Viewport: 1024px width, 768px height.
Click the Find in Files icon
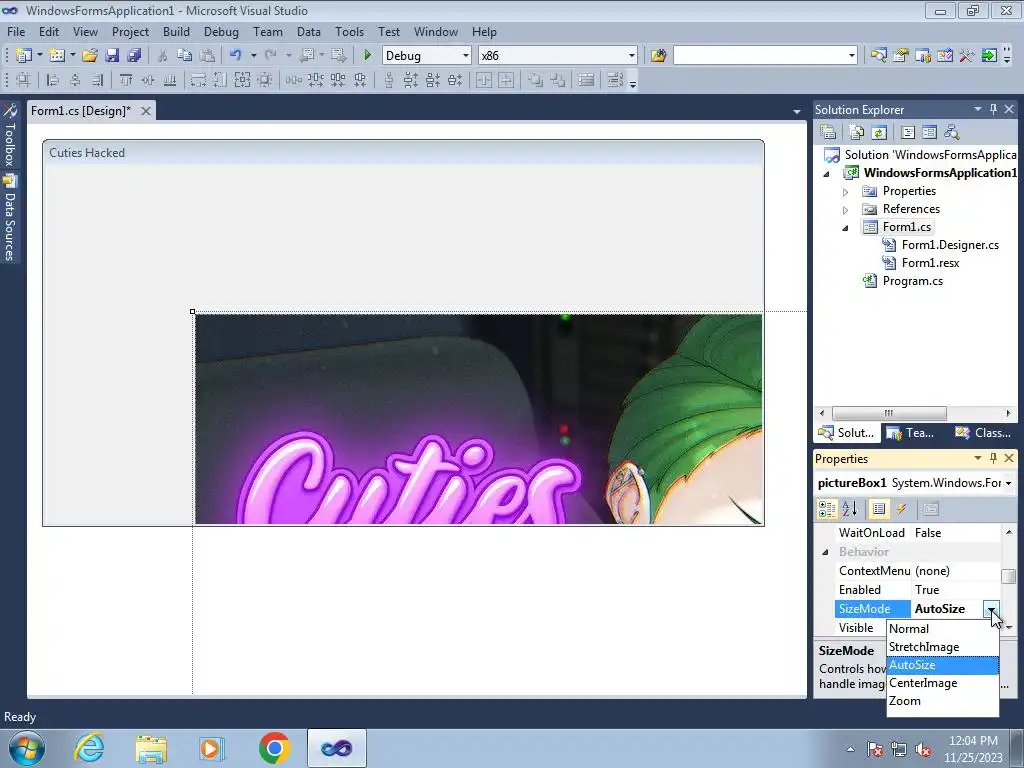point(658,56)
